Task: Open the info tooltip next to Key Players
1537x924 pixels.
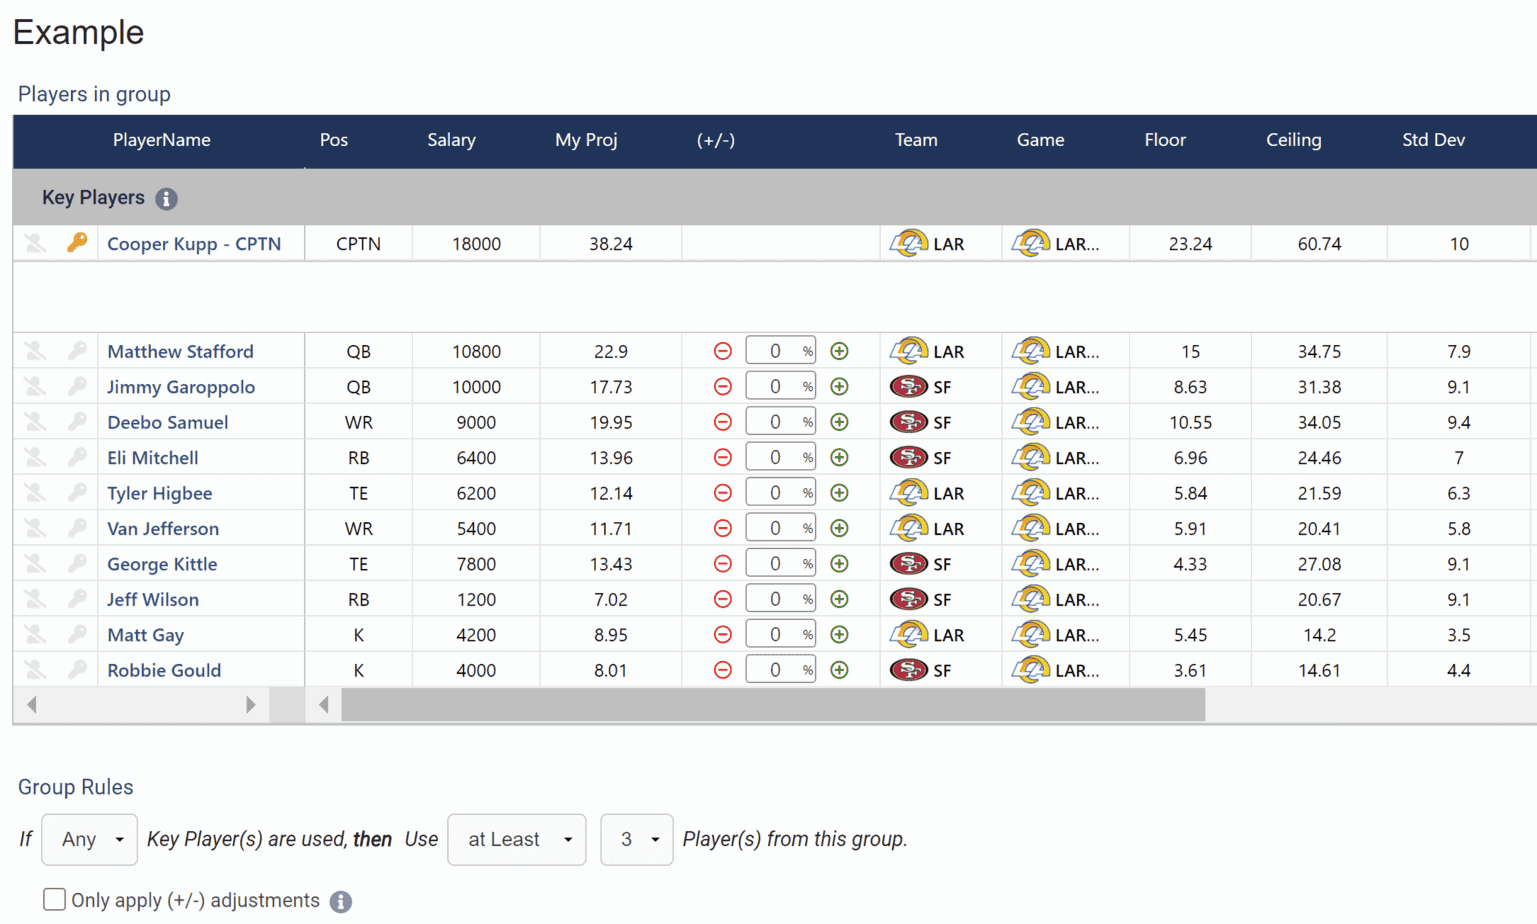Action: (x=166, y=198)
